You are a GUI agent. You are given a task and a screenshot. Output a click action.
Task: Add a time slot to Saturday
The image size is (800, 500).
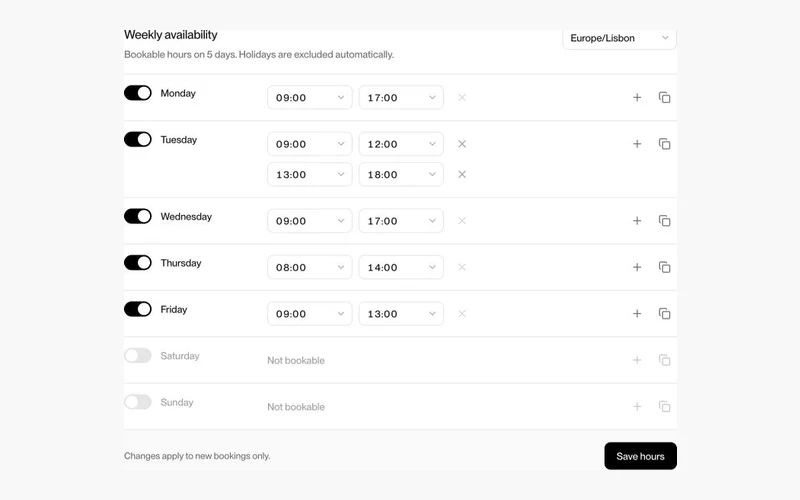(x=637, y=360)
